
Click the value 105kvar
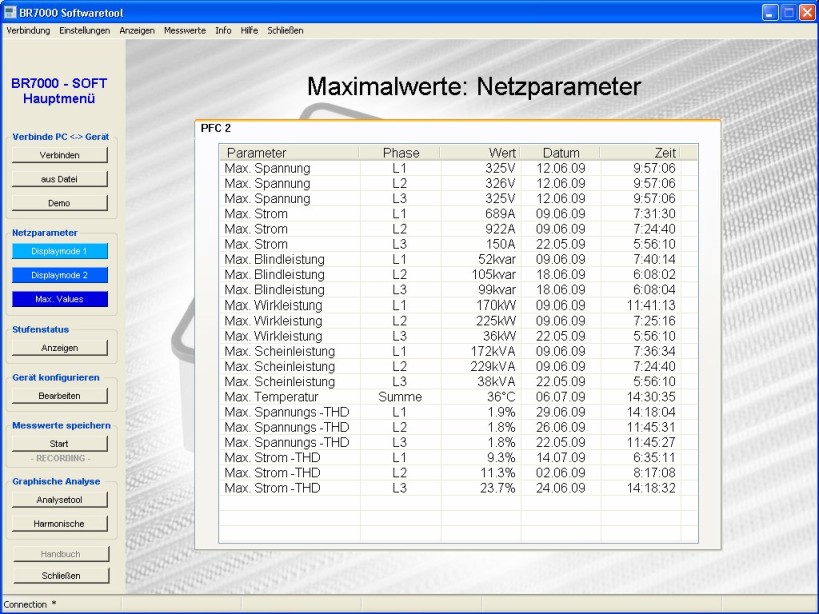pos(494,274)
